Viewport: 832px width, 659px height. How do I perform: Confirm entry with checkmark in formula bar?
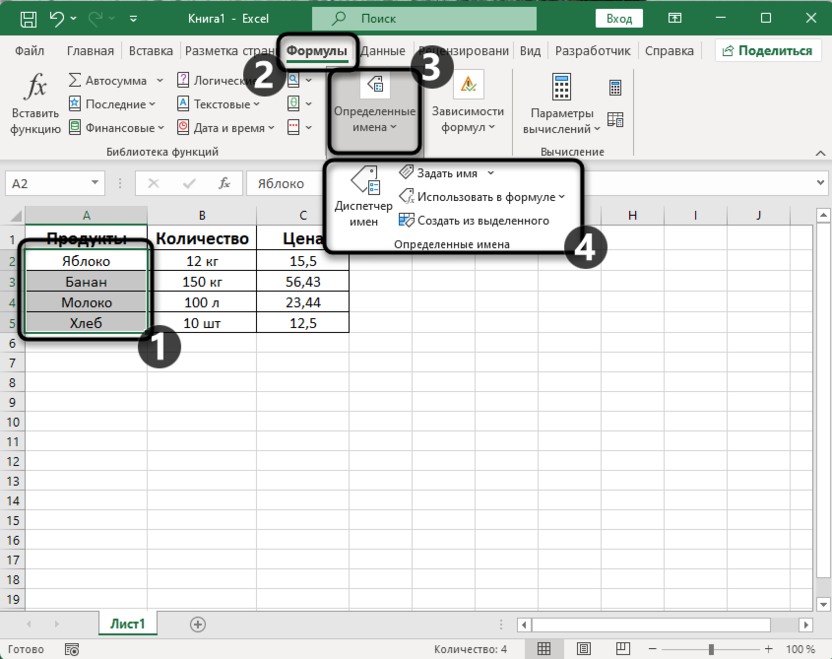pos(189,184)
